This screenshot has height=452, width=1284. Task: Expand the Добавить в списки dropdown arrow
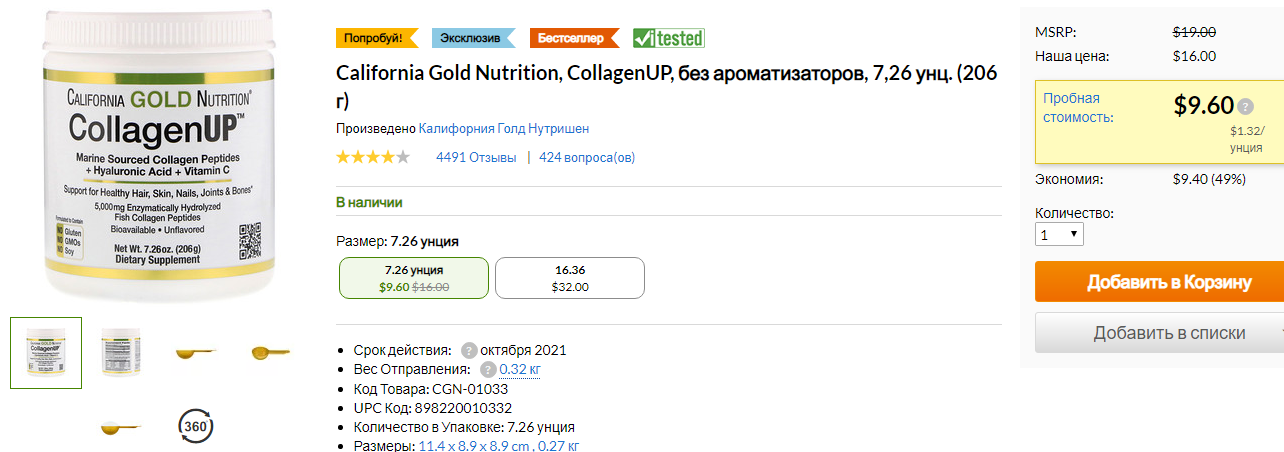click(x=1278, y=333)
